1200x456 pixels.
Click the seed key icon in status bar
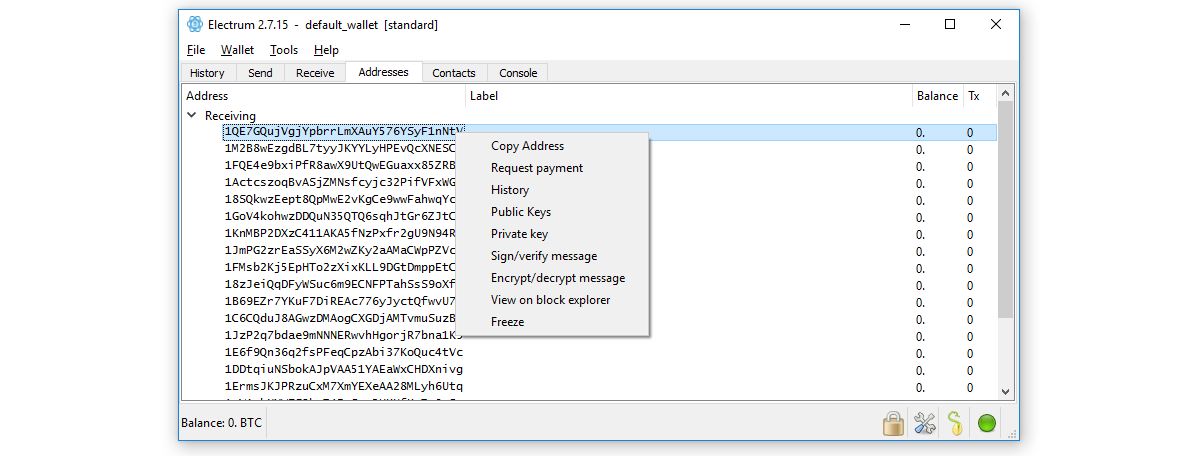[x=955, y=423]
